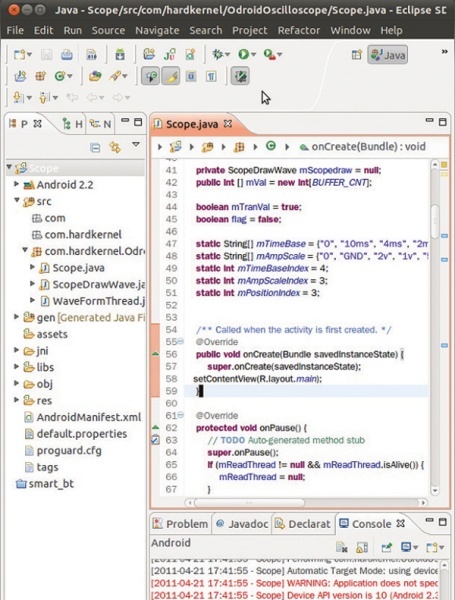Screen dimensions: 455x600
Task: Open the Source menu
Action: coord(108,30)
